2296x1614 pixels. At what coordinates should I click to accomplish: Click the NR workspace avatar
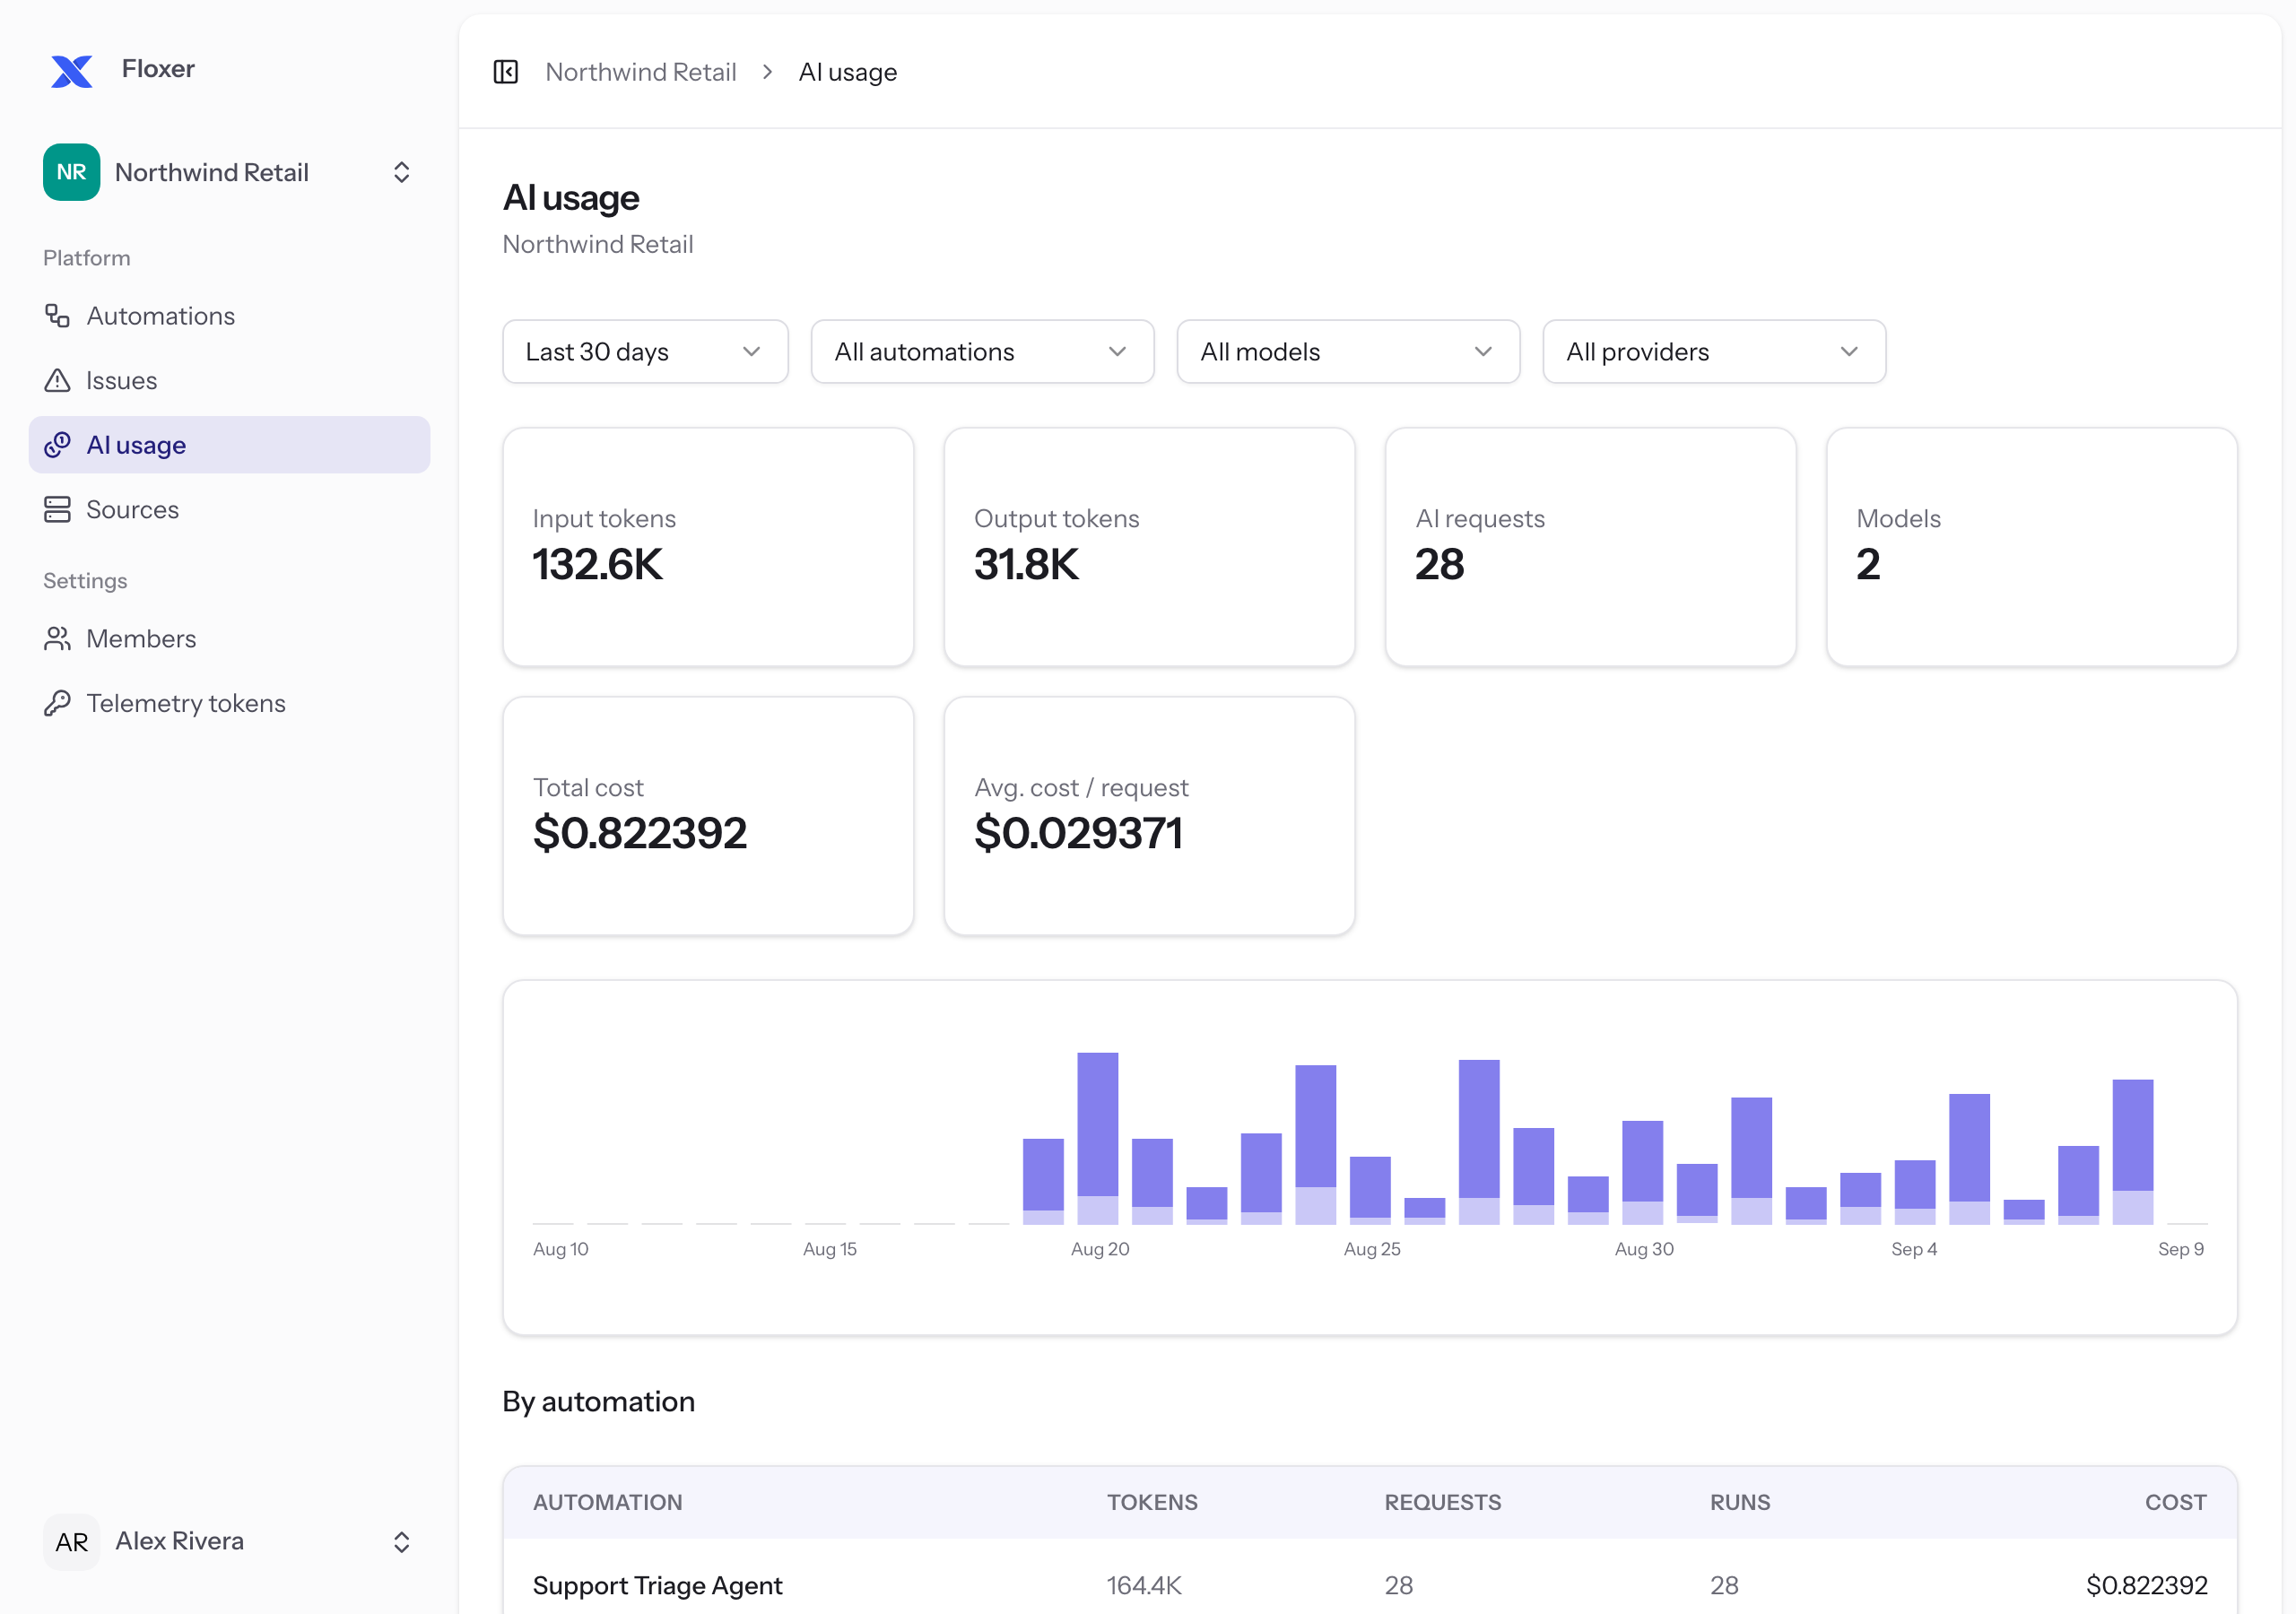click(x=72, y=172)
